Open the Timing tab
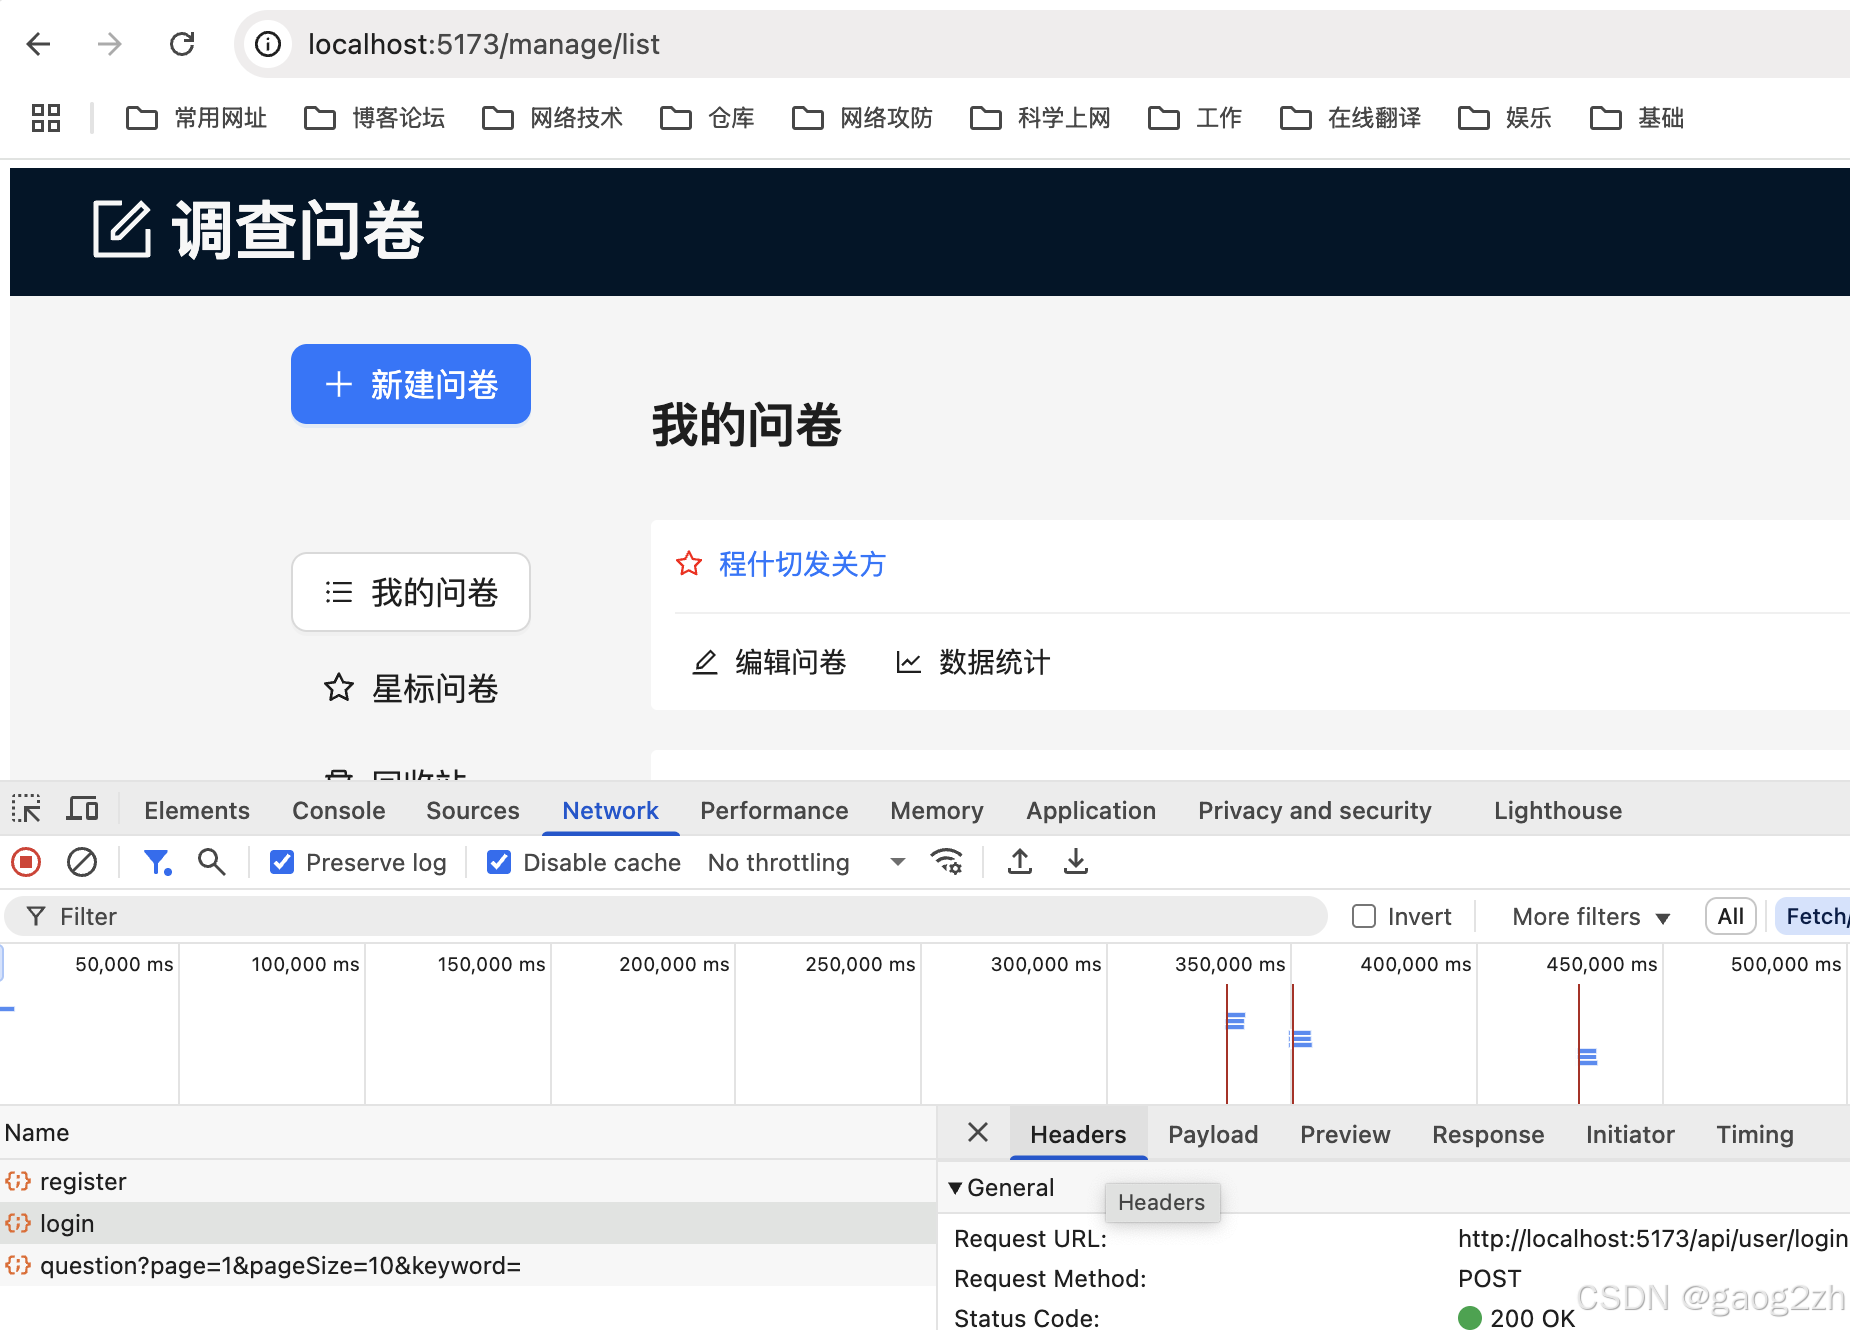Viewport: 1850px width, 1330px height. [x=1755, y=1134]
